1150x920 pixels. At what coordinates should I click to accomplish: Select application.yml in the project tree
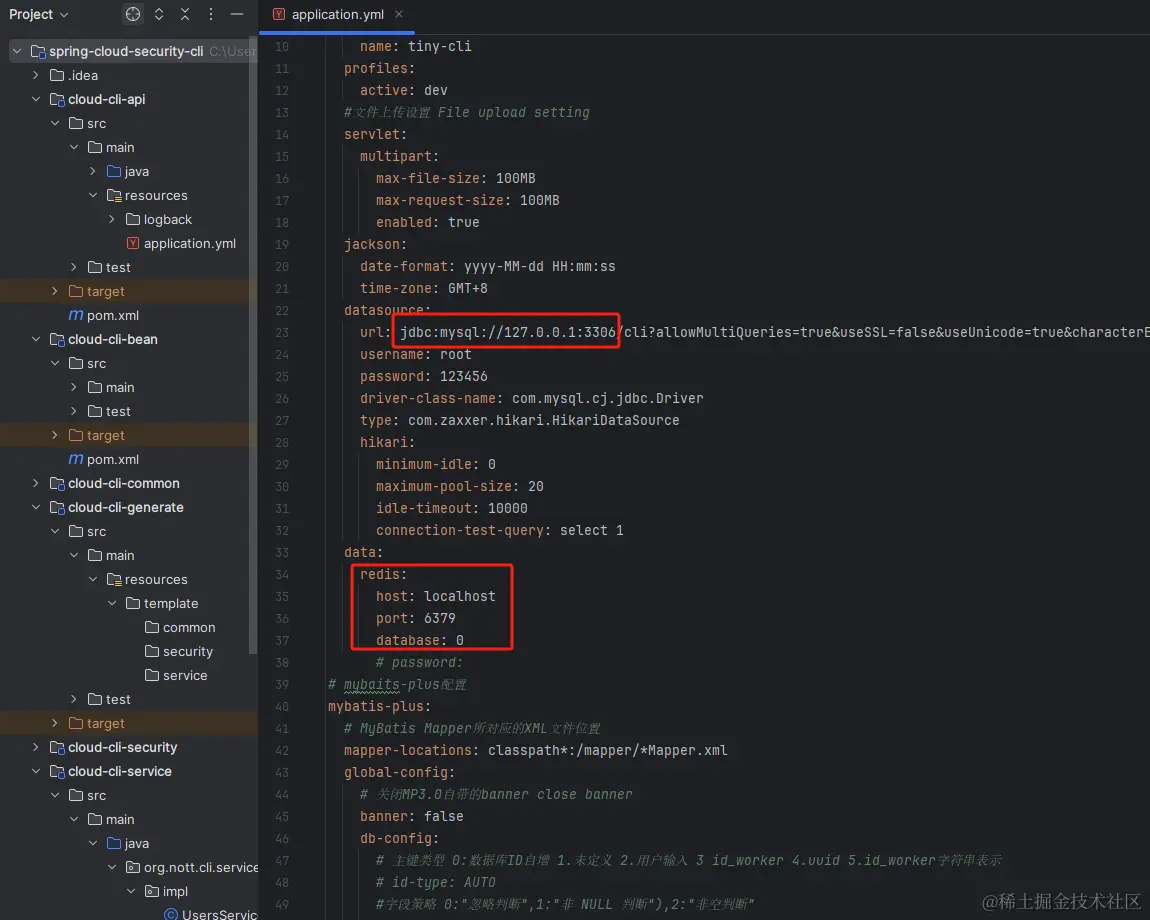click(189, 243)
